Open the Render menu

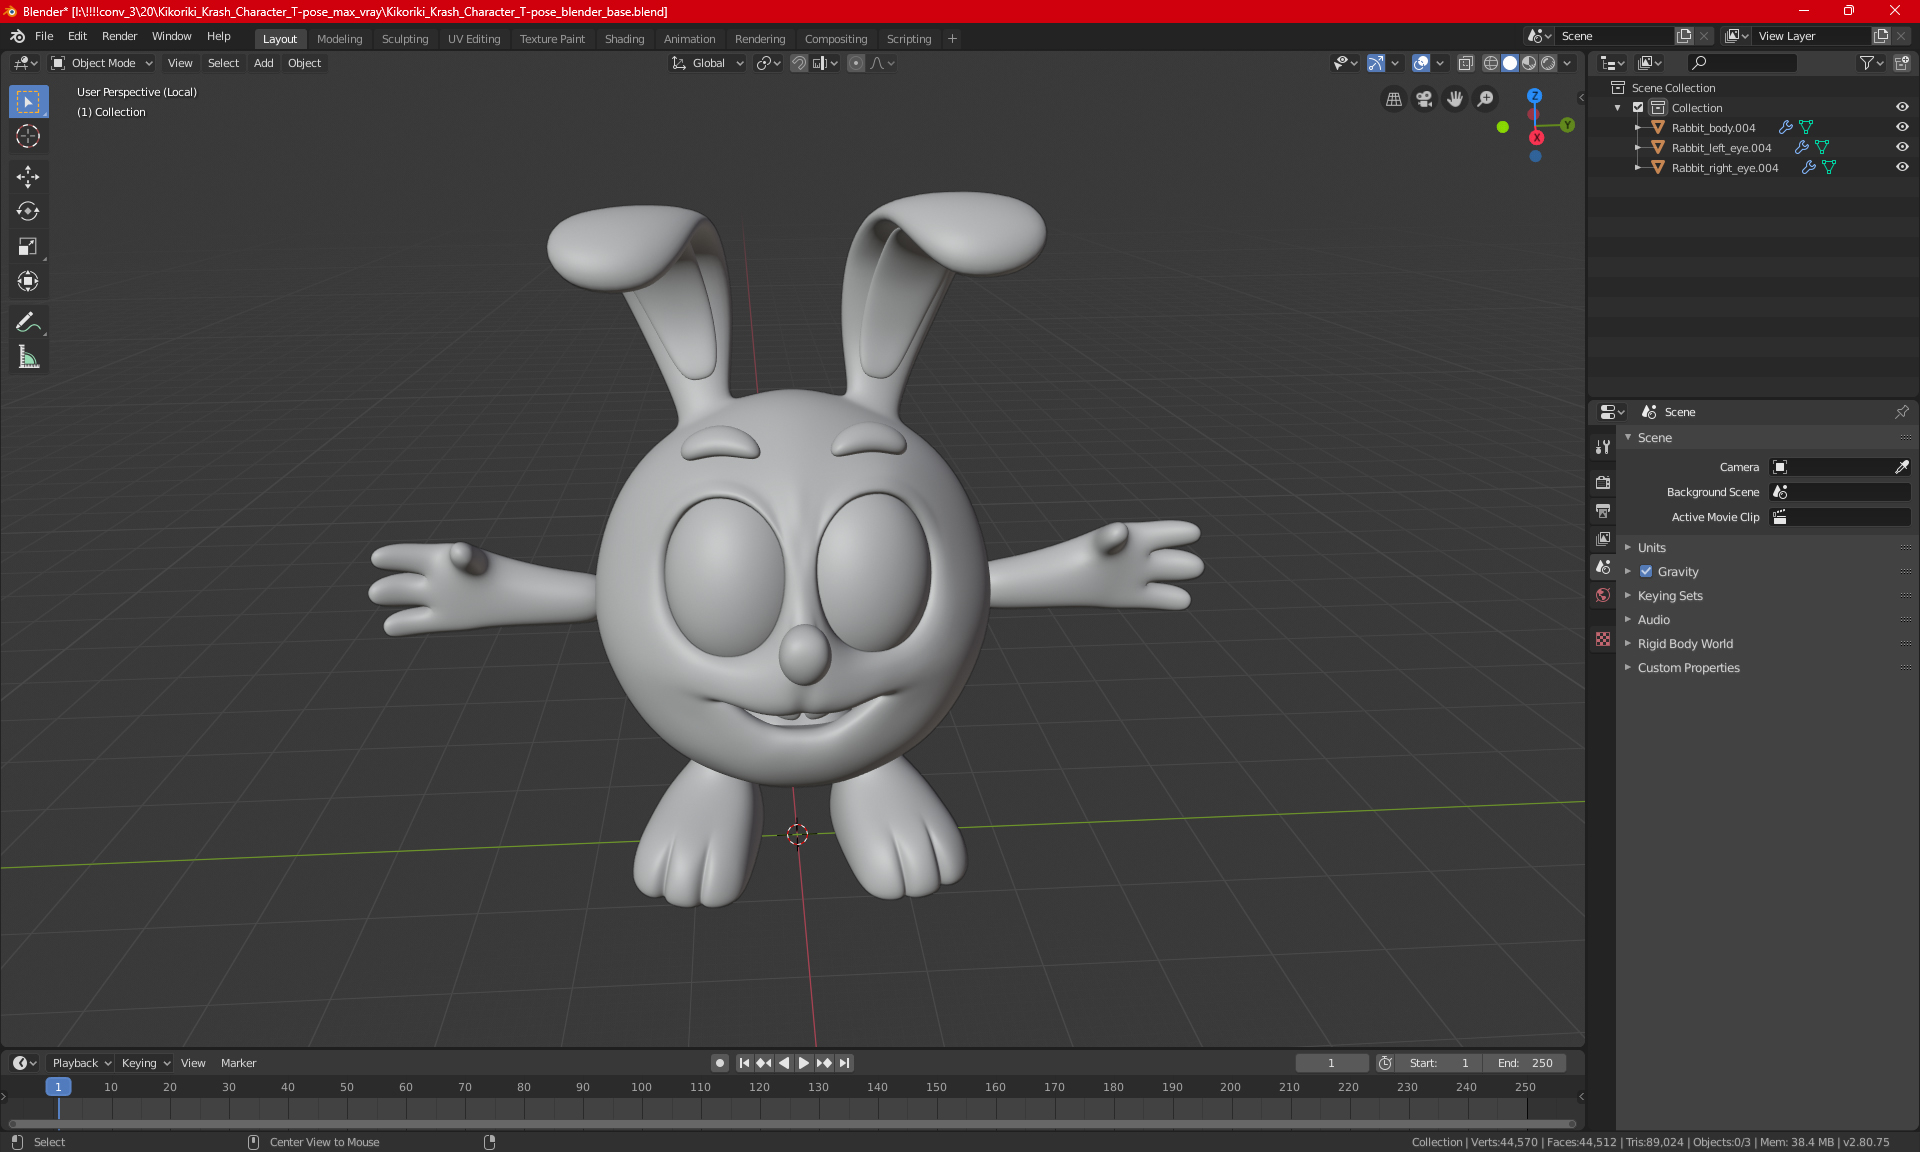tap(119, 36)
